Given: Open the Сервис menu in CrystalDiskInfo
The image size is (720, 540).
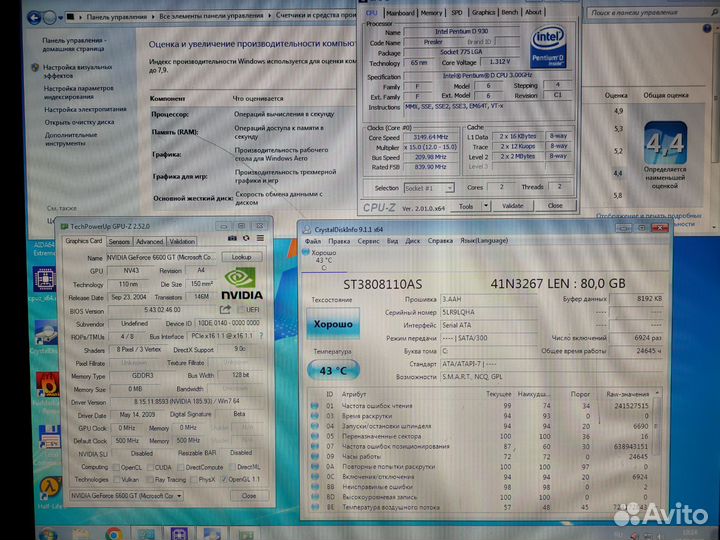Looking at the screenshot, I should click(368, 241).
